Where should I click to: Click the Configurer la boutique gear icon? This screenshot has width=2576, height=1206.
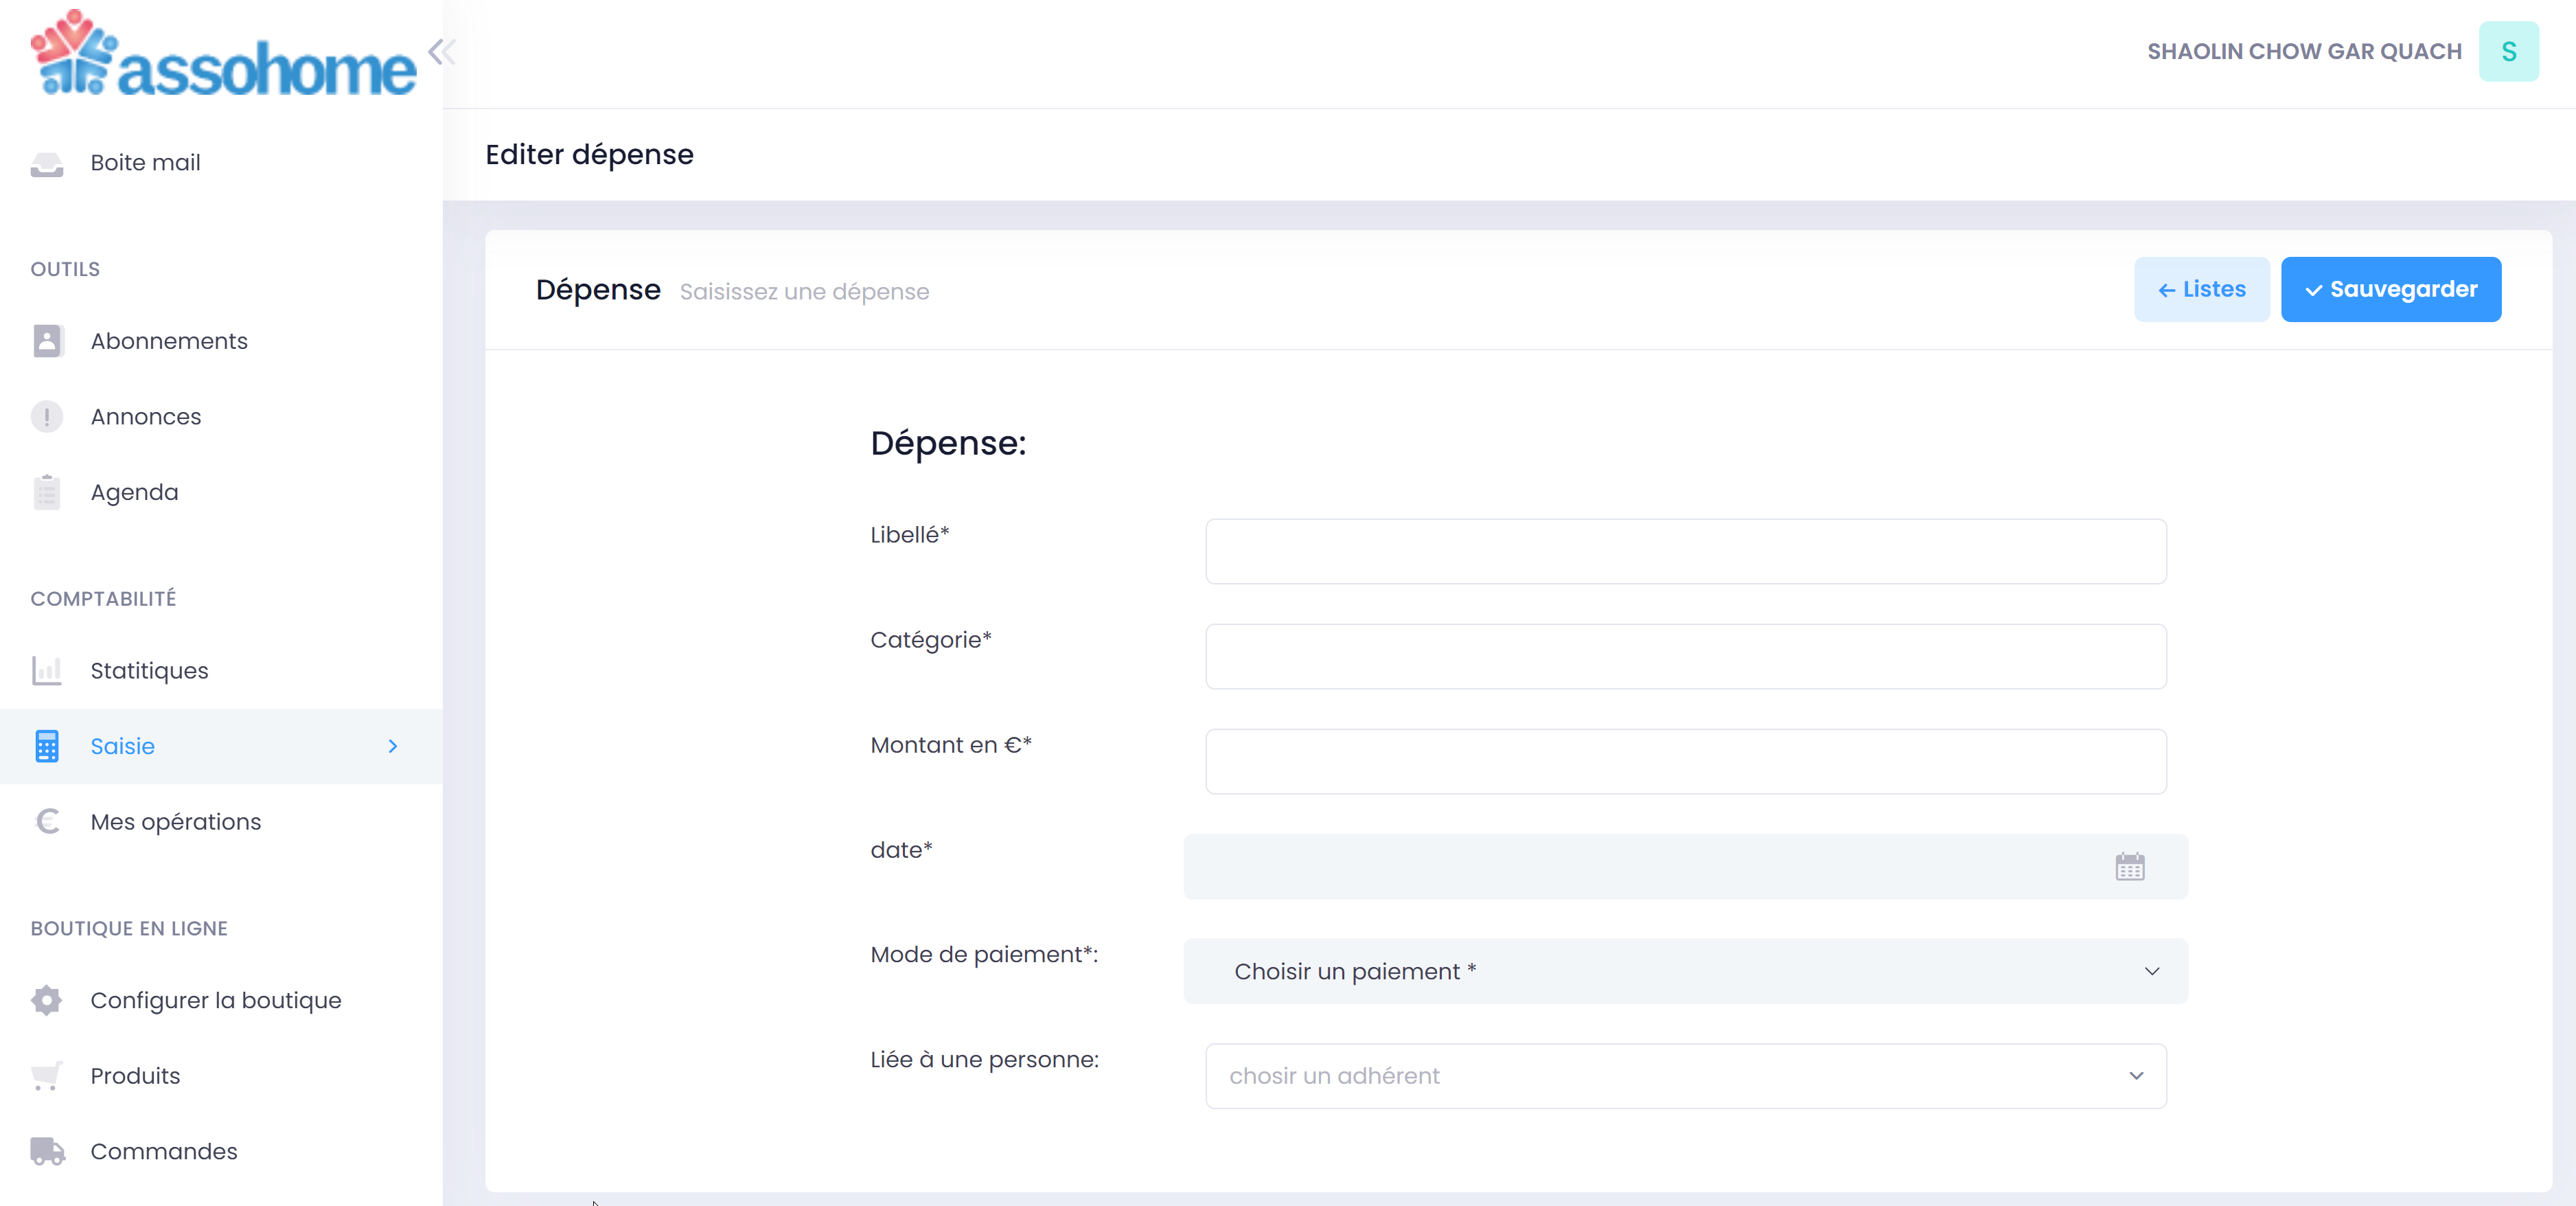pyautogui.click(x=46, y=1000)
